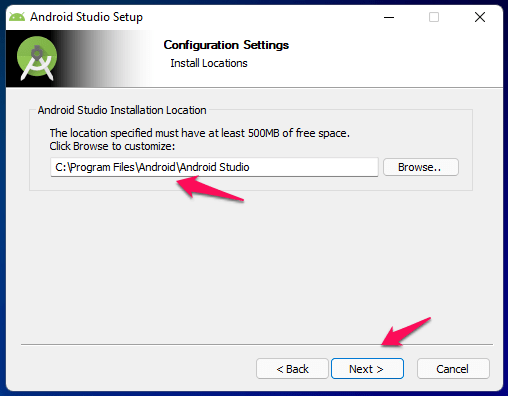
Task: Cancel the Android Studio setup
Action: (453, 369)
